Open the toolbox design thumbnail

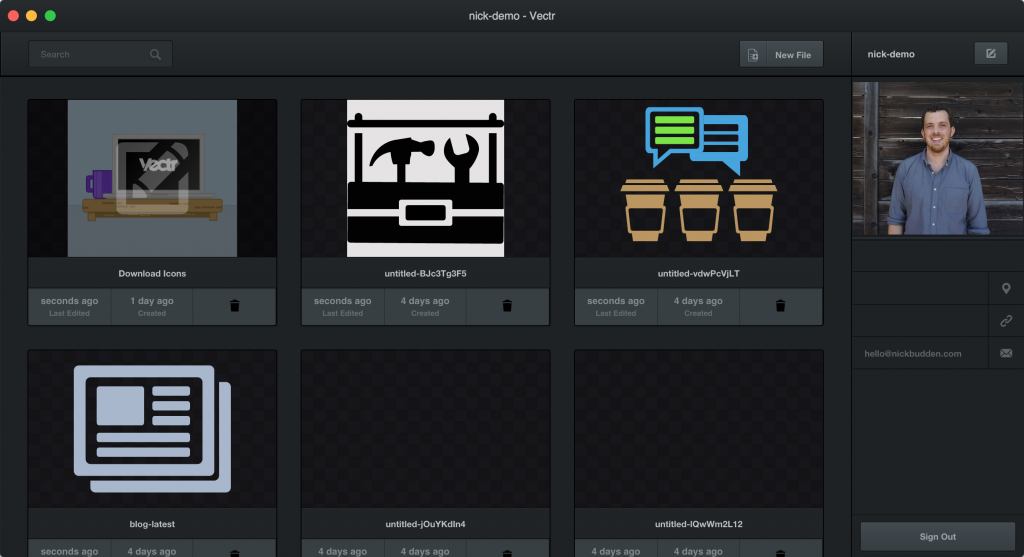point(425,178)
